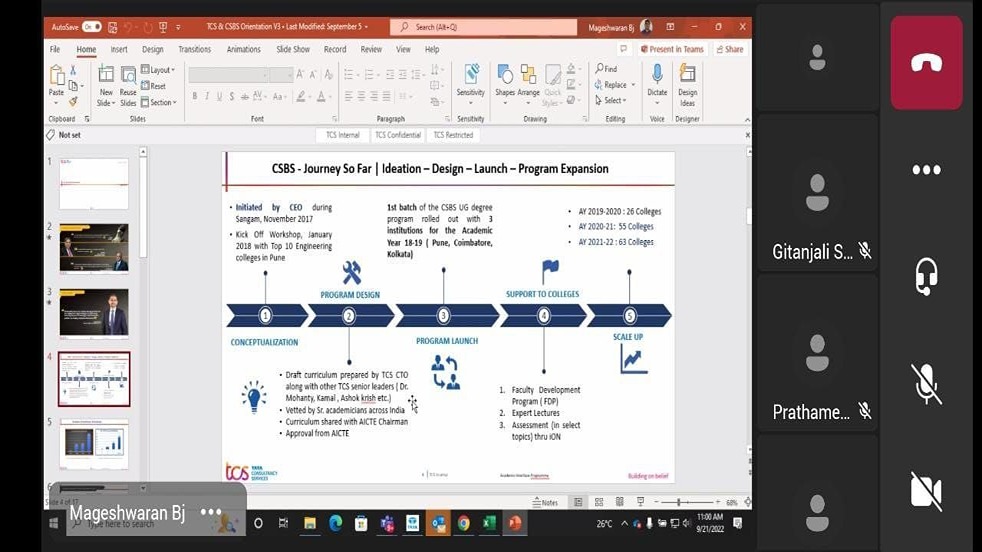982x552 pixels.
Task: Open Google Chrome from taskbar
Action: (x=463, y=523)
